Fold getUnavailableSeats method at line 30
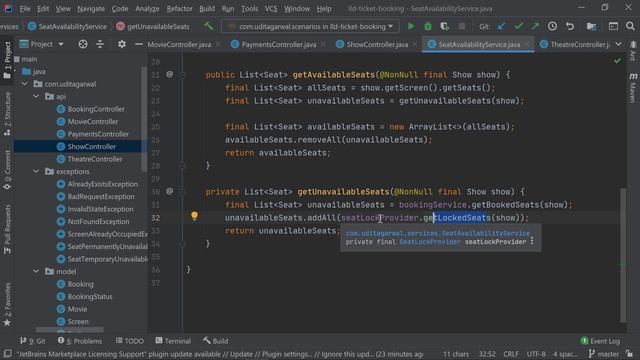 pyautogui.click(x=182, y=192)
